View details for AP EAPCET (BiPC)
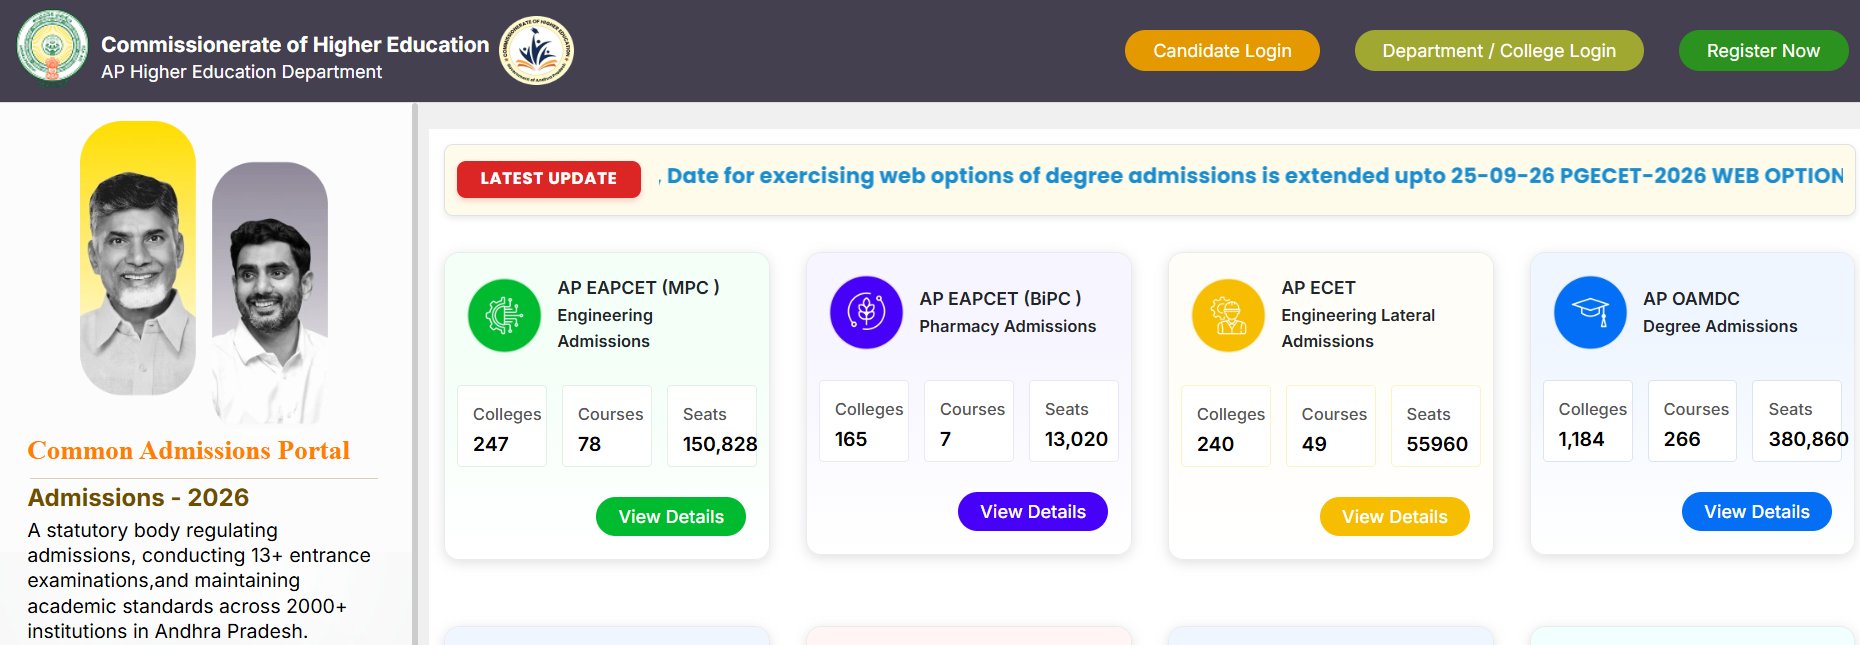 tap(1033, 512)
